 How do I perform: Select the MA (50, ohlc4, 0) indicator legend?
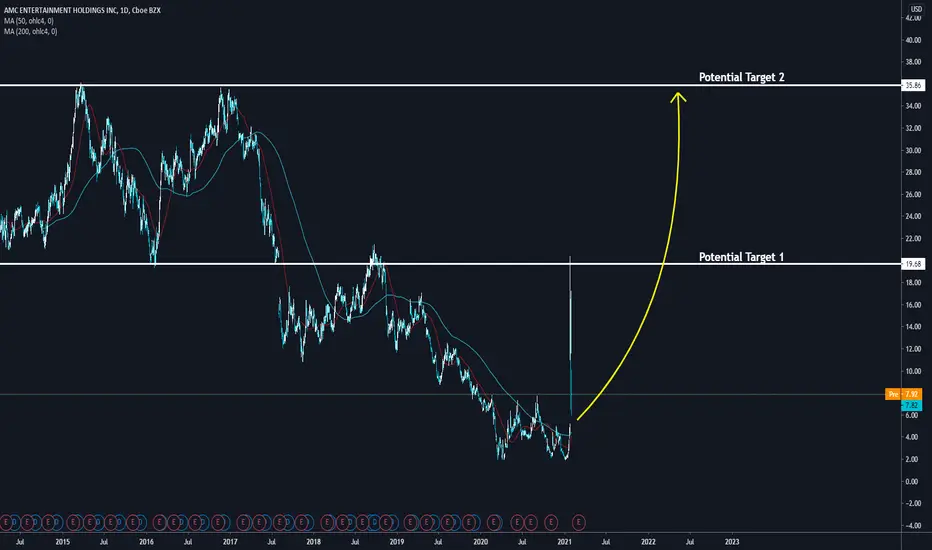tap(29, 21)
